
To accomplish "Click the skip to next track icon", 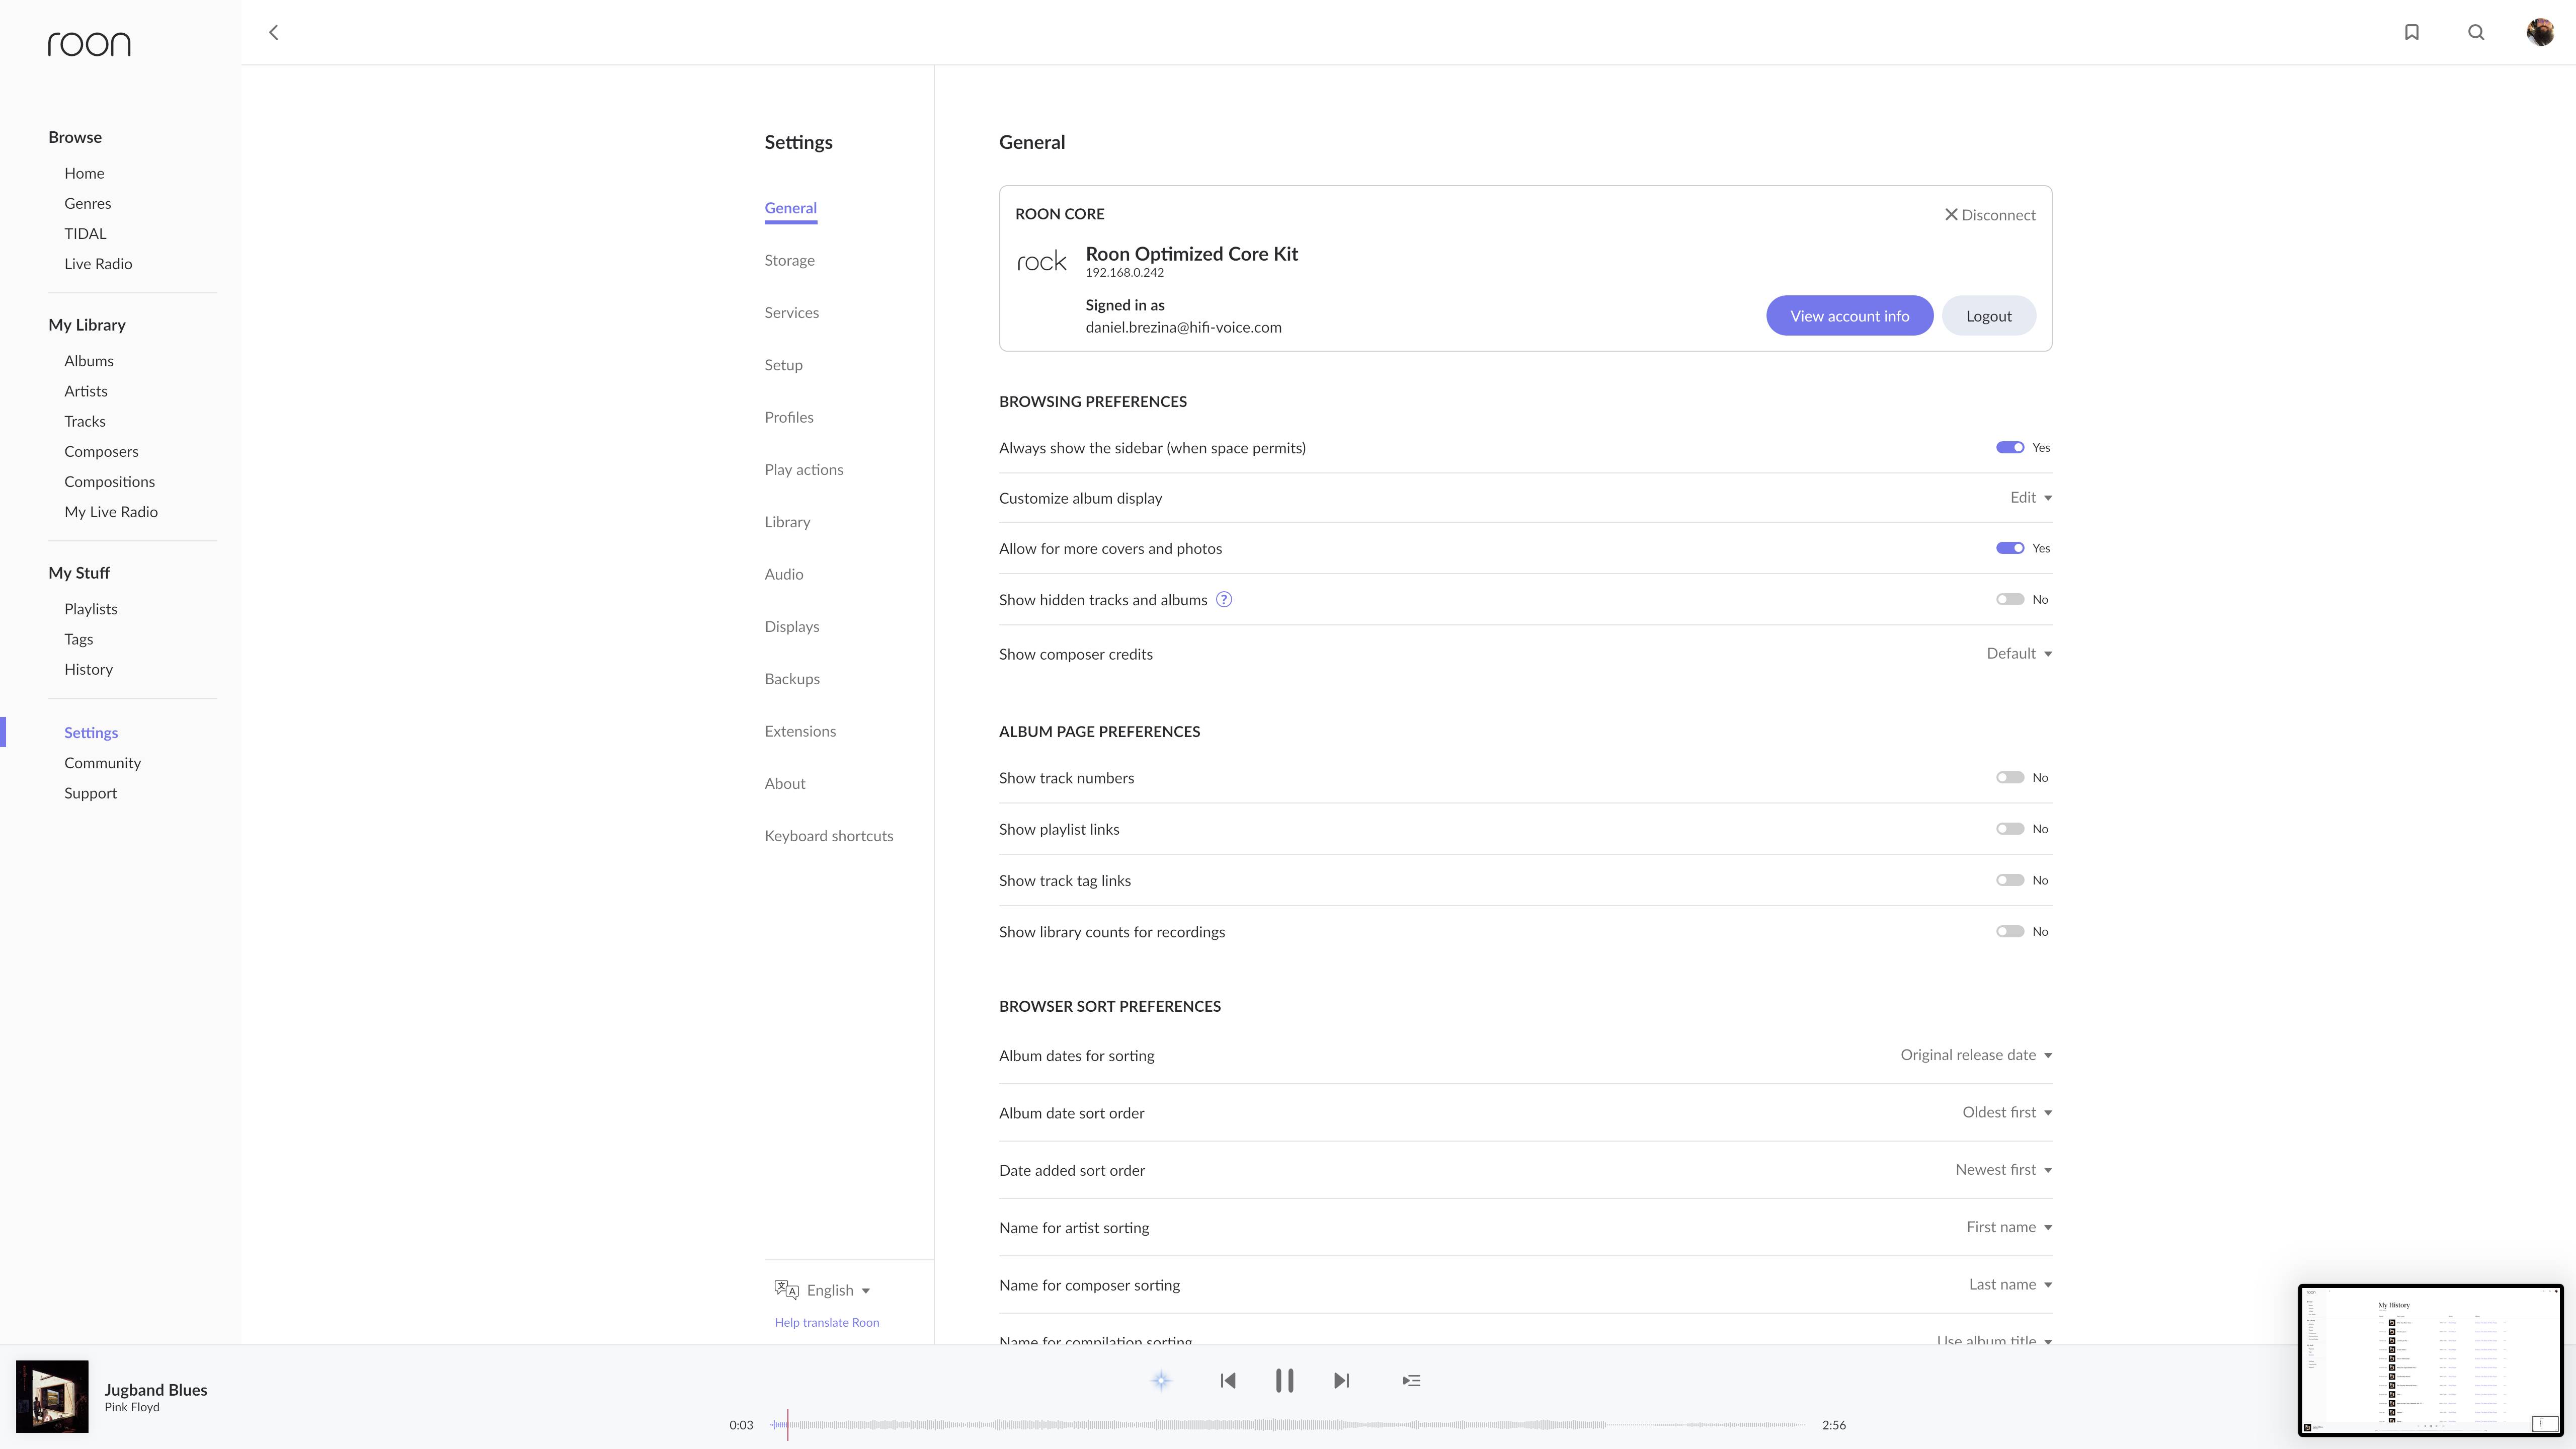I will coord(1343,1380).
